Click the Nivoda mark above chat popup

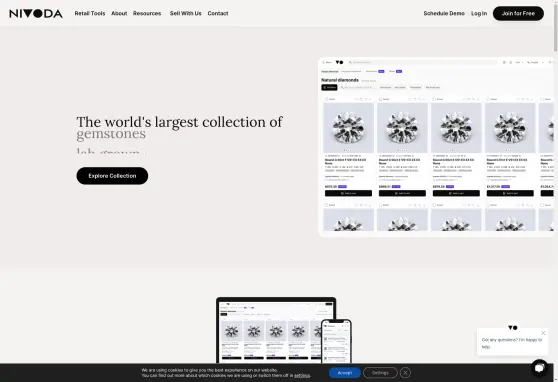pyautogui.click(x=513, y=328)
